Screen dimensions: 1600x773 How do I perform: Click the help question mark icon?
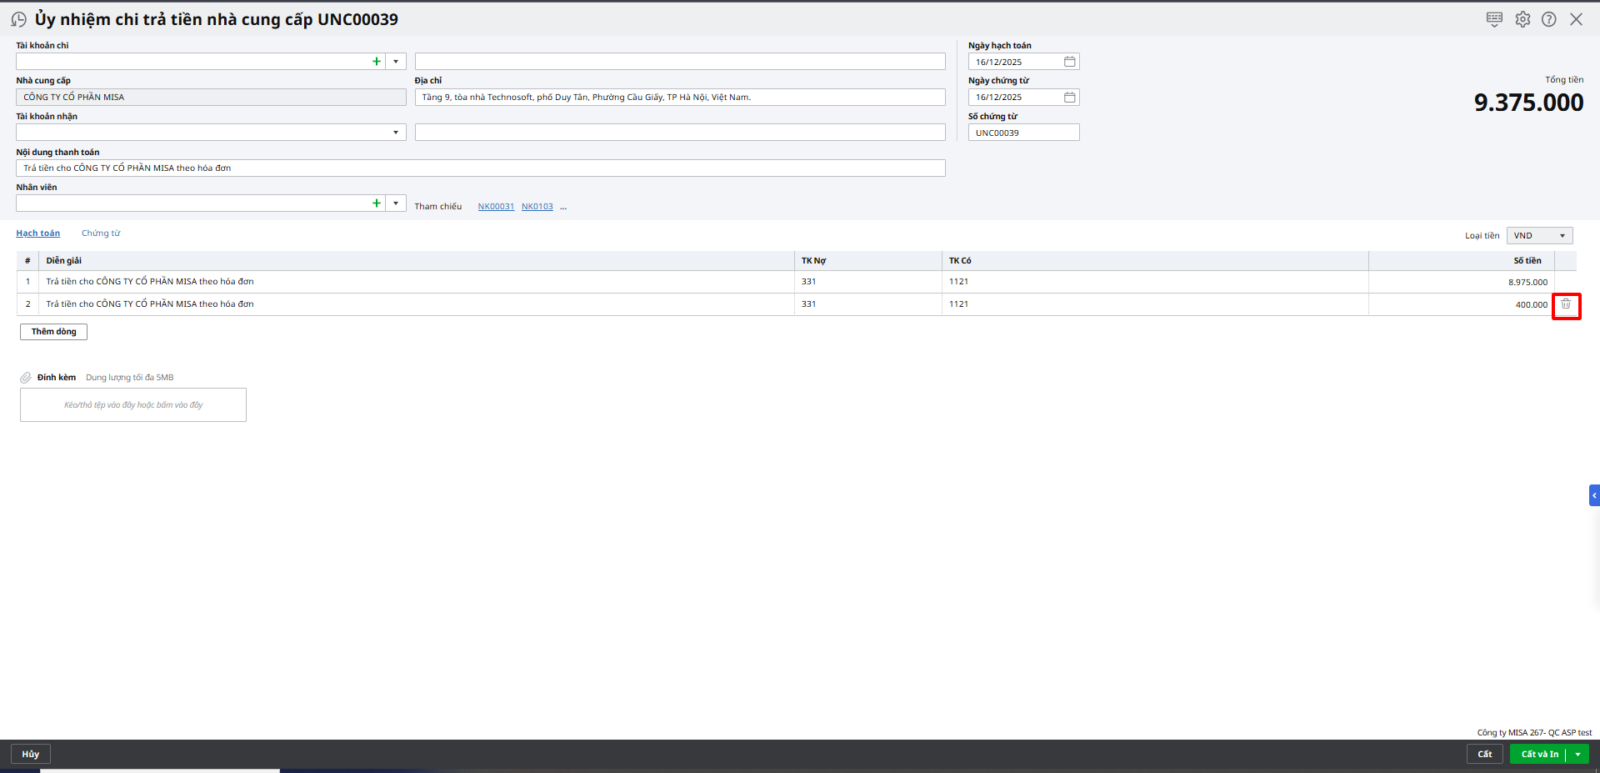coord(1548,19)
